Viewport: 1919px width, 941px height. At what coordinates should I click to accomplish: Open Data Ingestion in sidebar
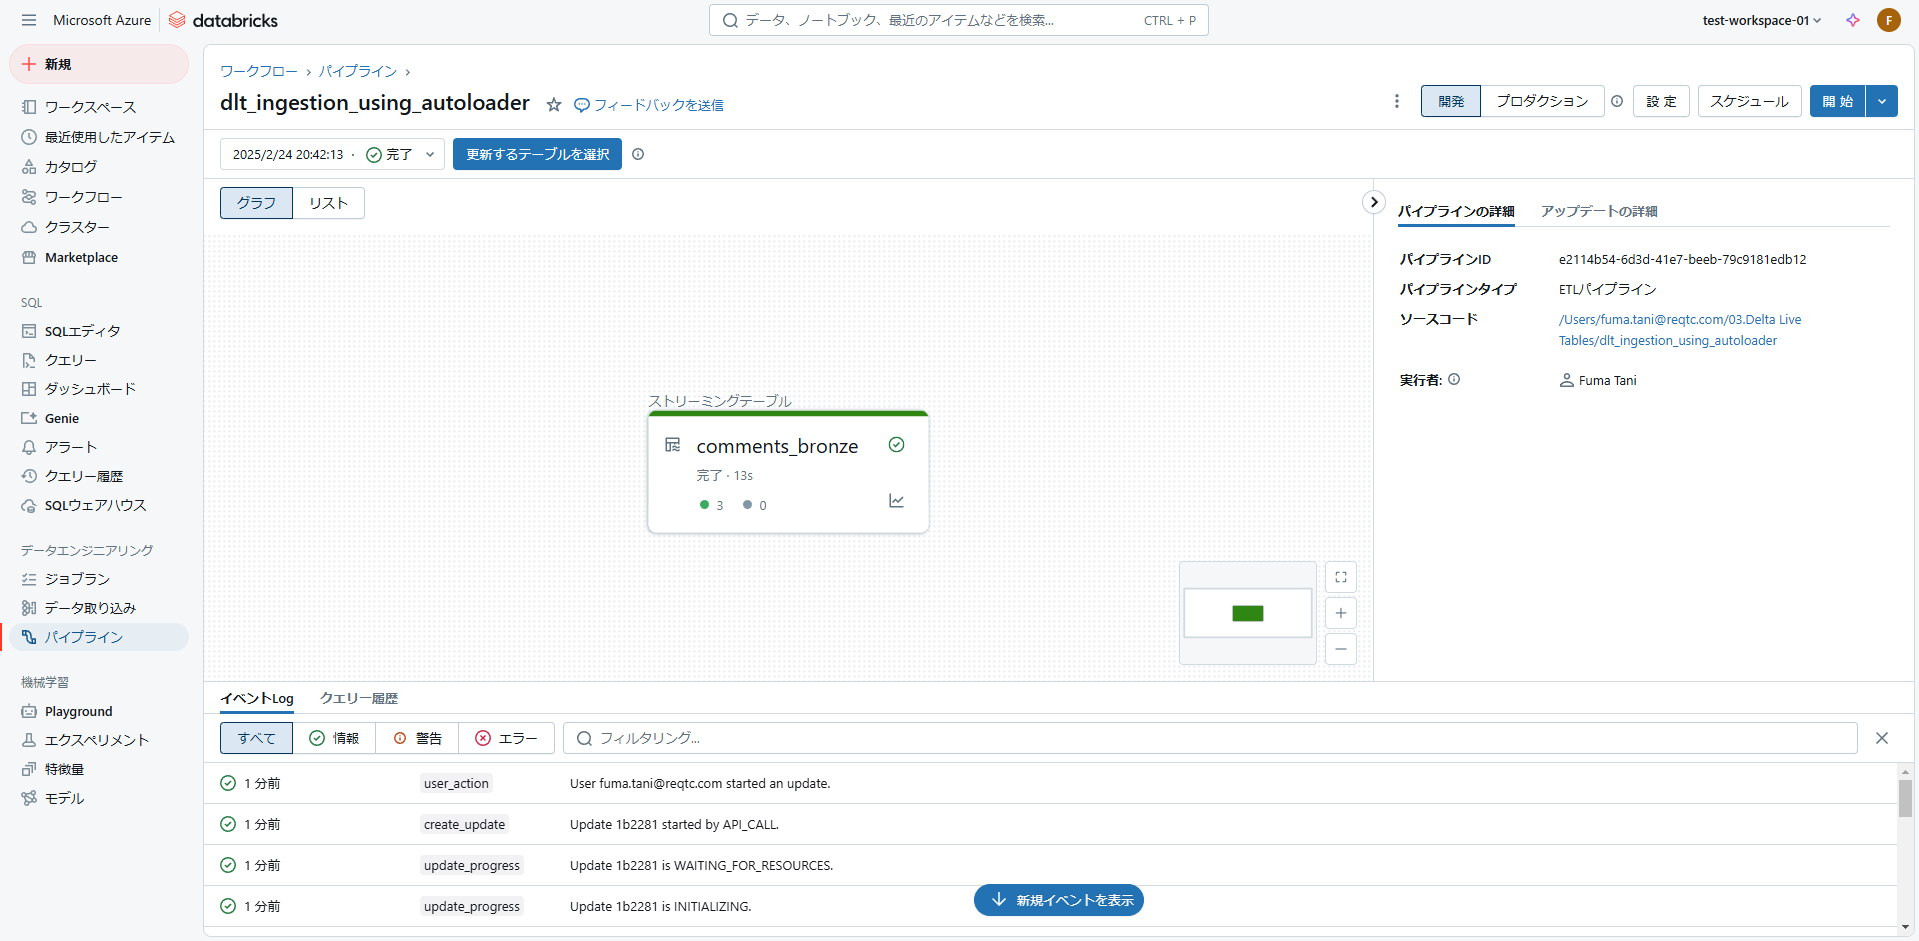coord(98,608)
